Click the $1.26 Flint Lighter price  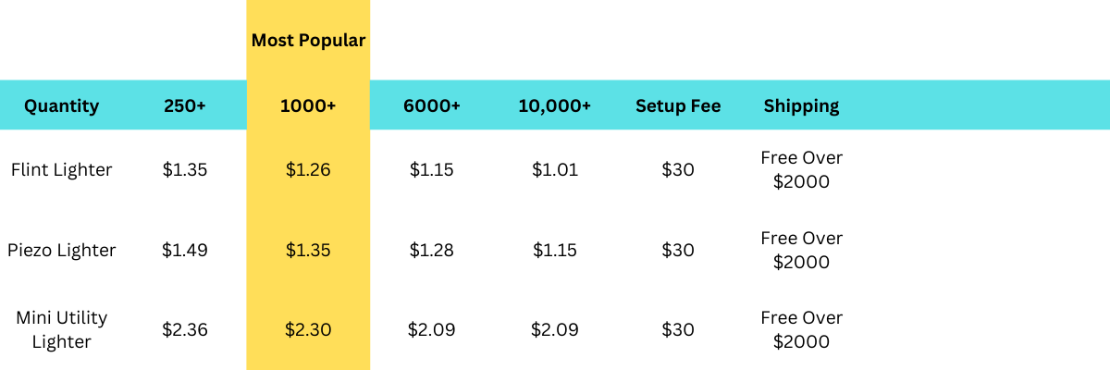click(x=308, y=170)
